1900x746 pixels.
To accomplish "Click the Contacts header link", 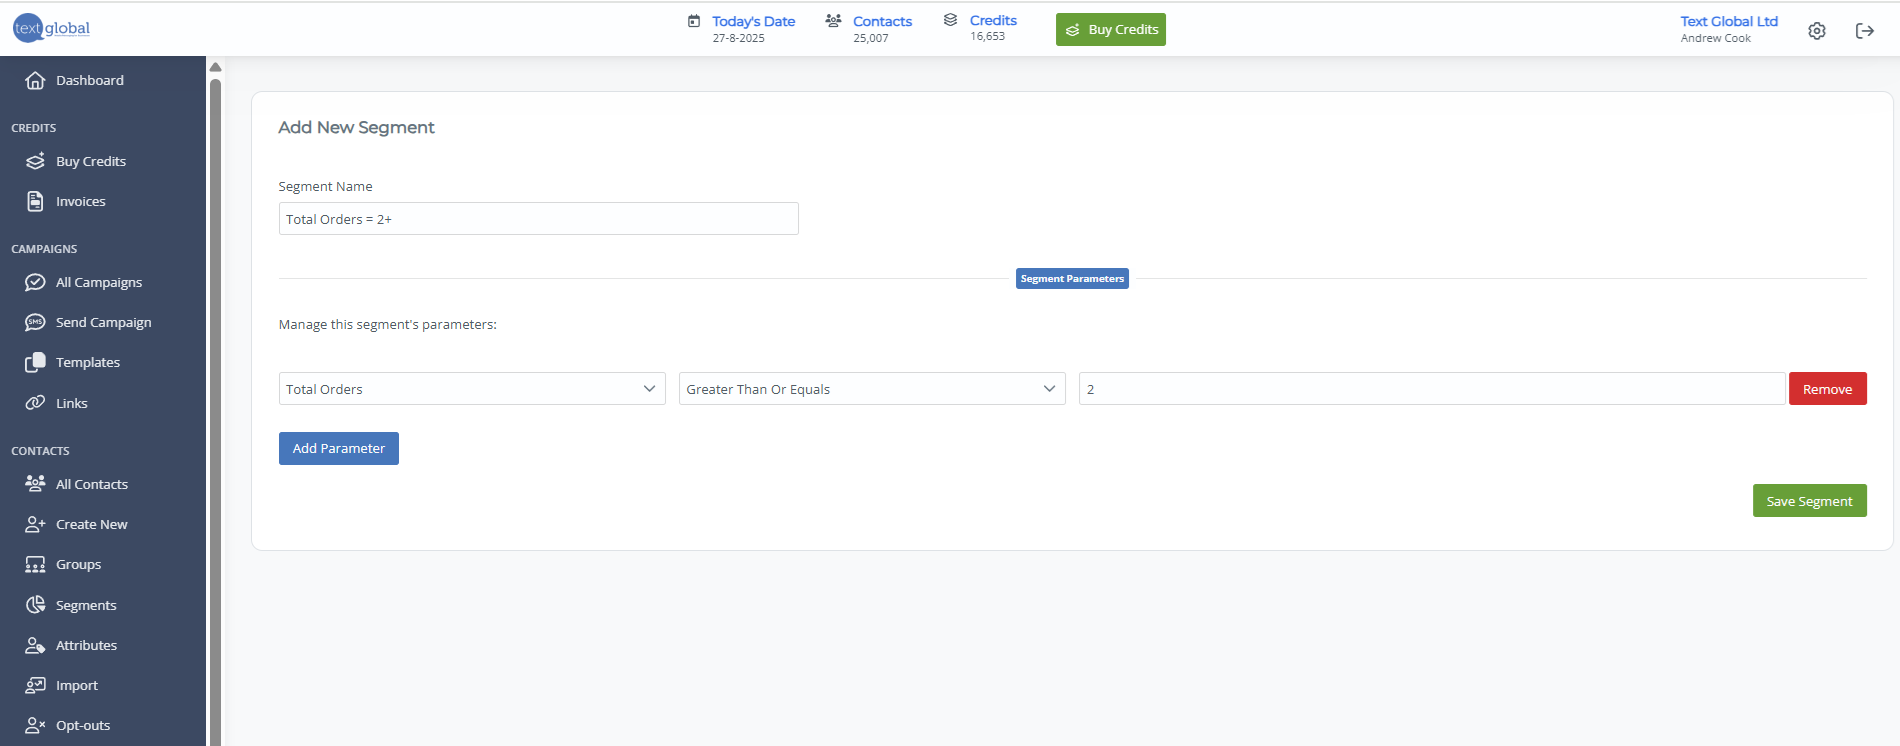I will click(x=882, y=21).
